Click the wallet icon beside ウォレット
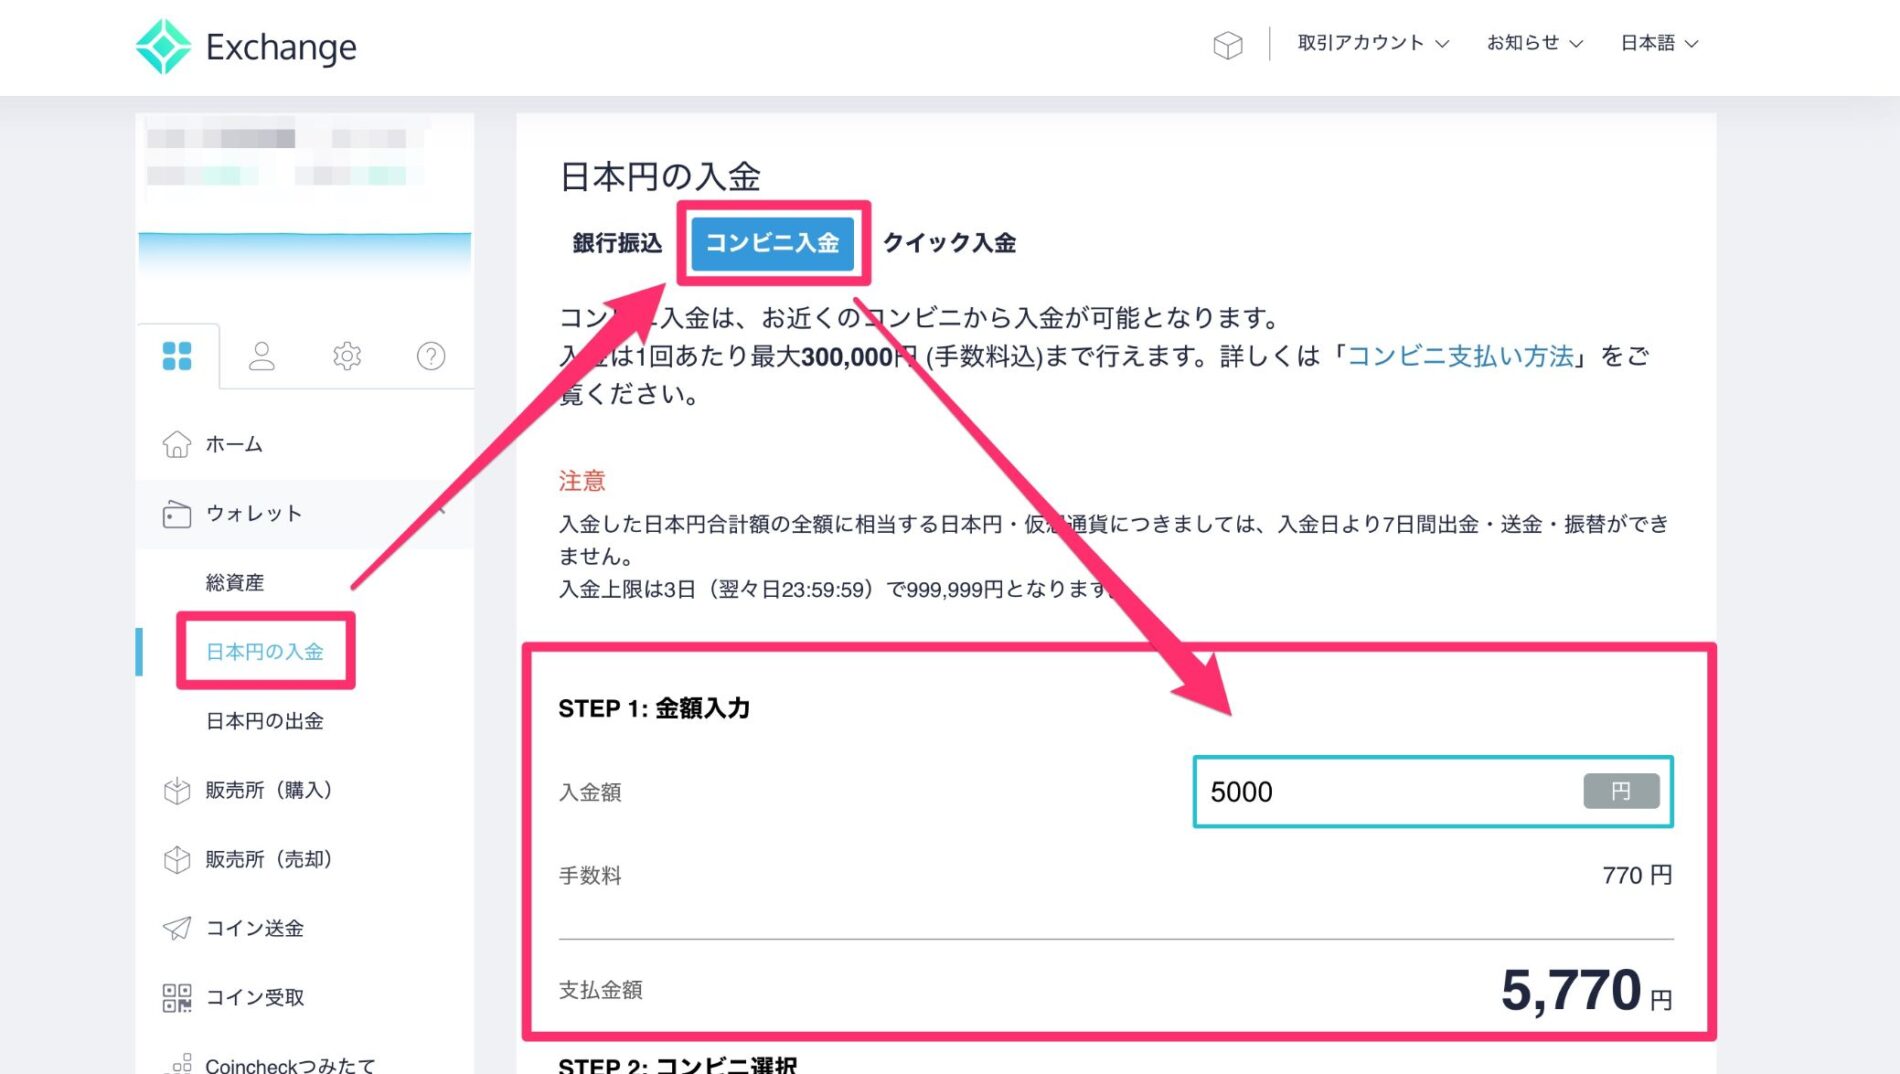The image size is (1900, 1074). 177,514
